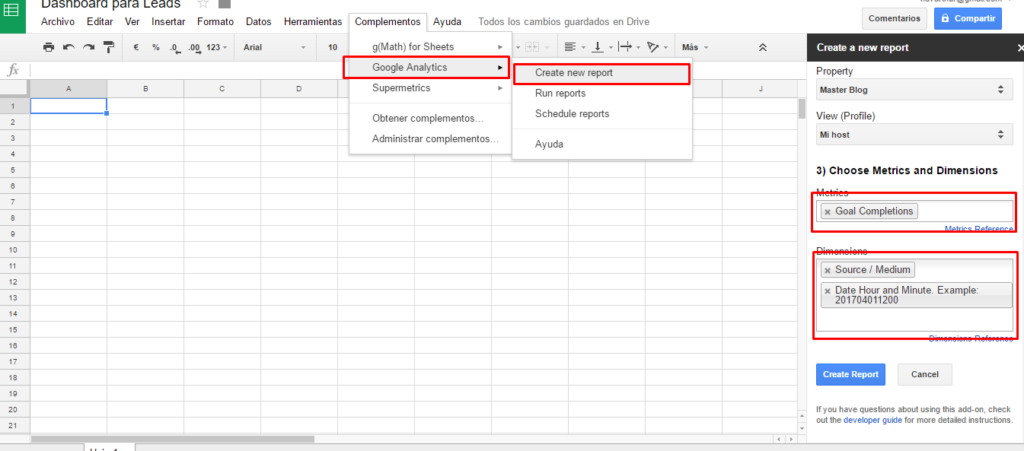Select cell A1
Image resolution: width=1024 pixels, height=451 pixels.
(69, 106)
